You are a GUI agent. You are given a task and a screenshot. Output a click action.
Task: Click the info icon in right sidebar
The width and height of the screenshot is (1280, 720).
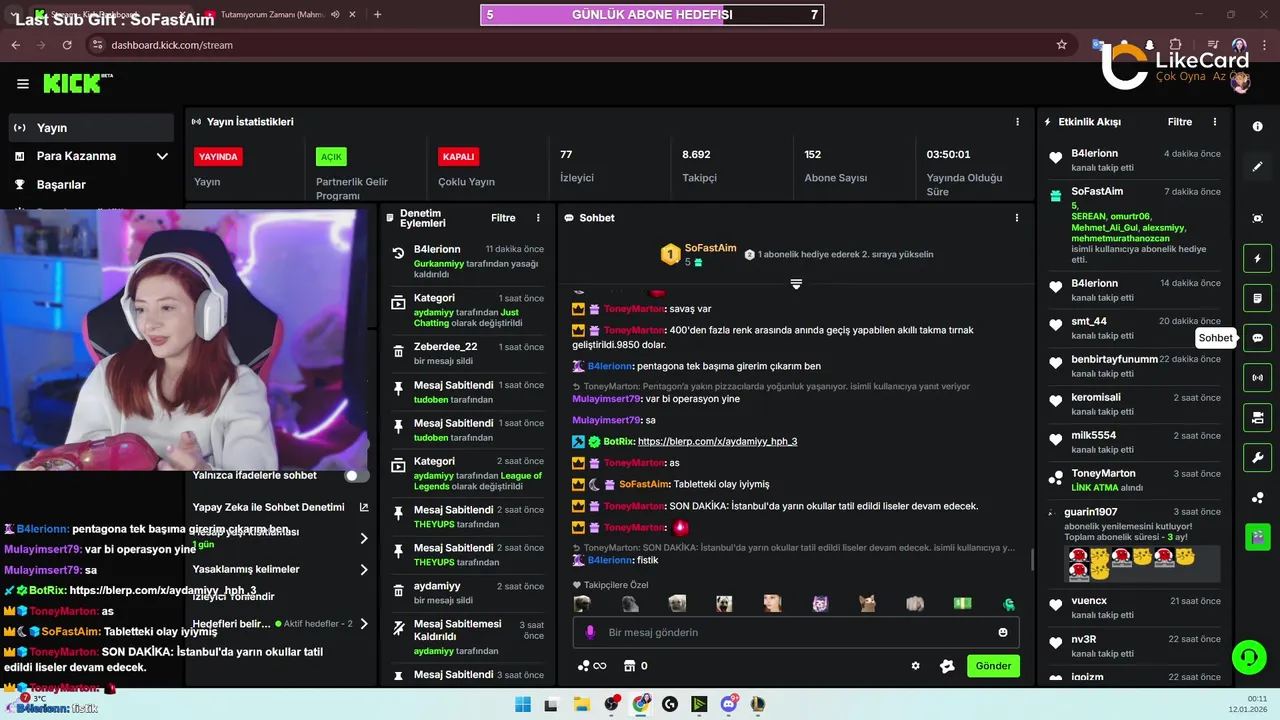[1257, 127]
